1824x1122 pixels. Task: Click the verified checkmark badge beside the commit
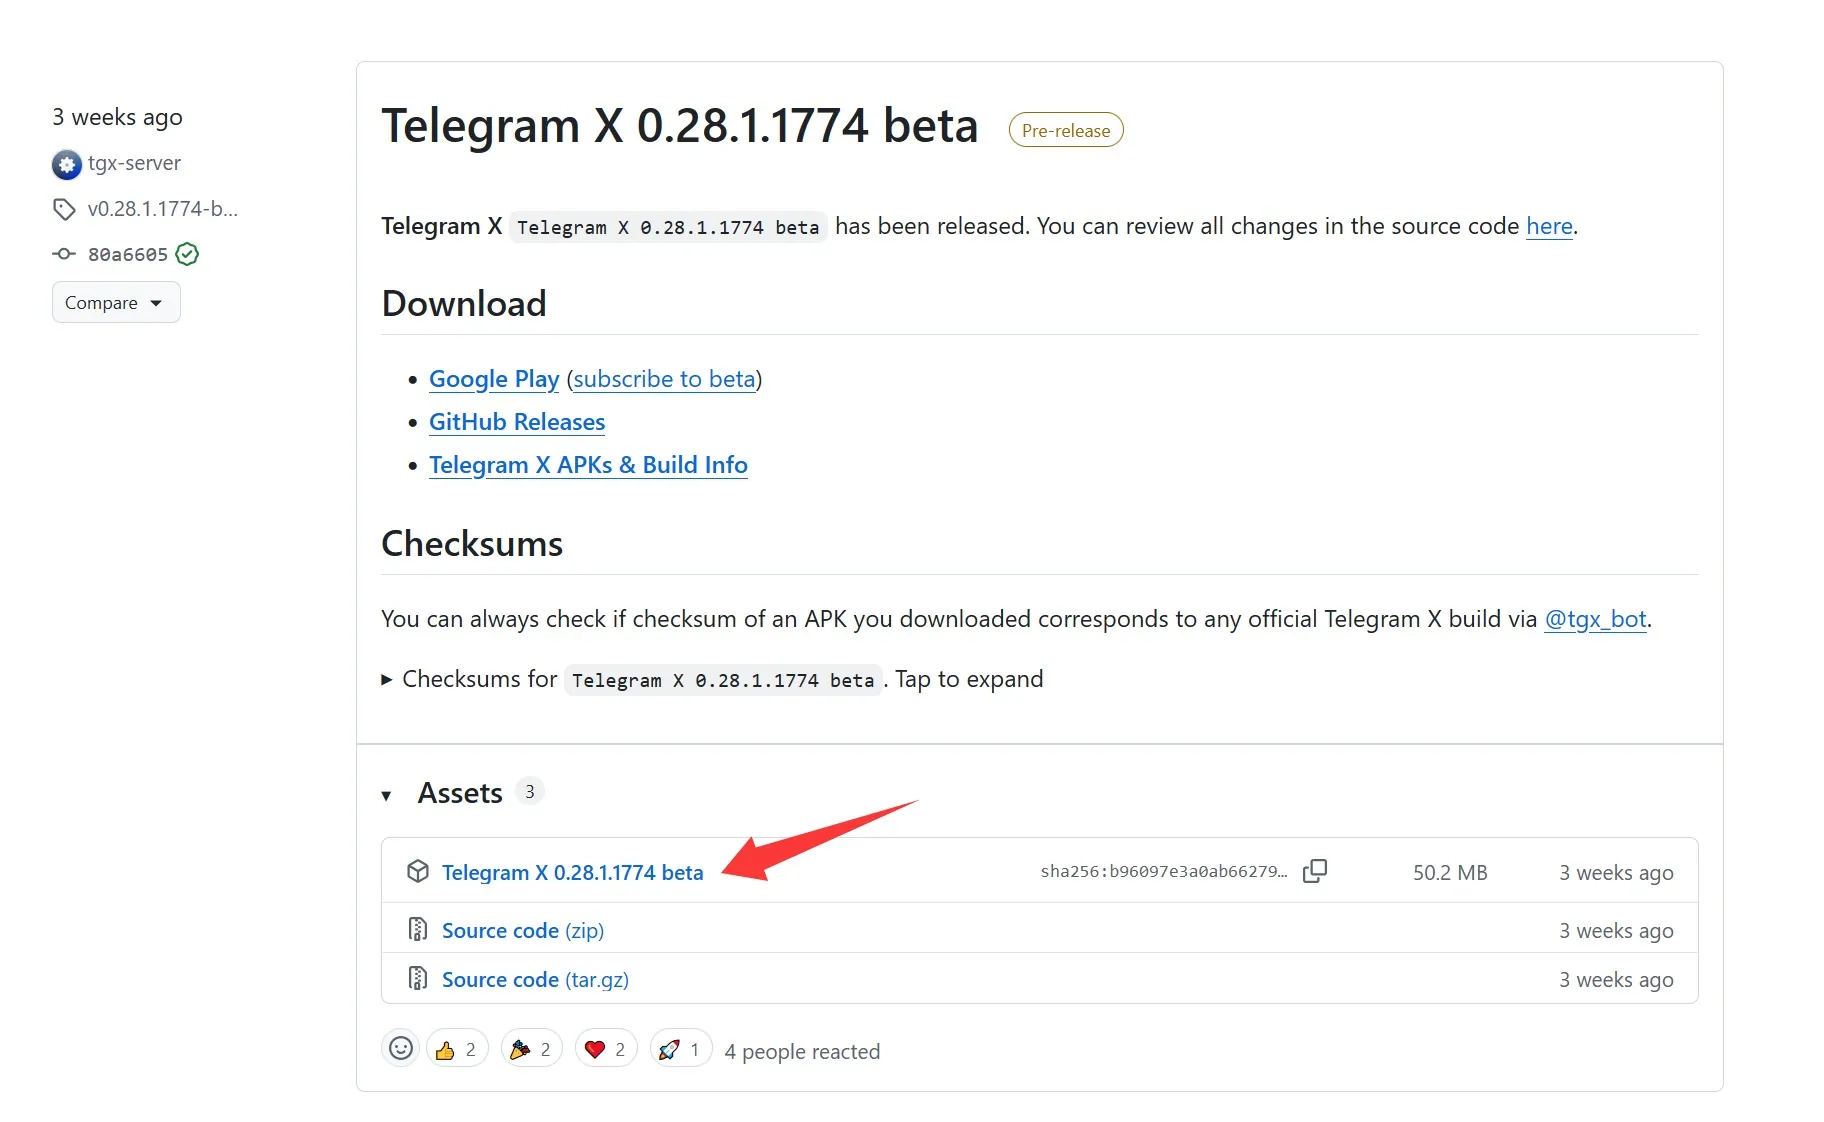(x=187, y=254)
